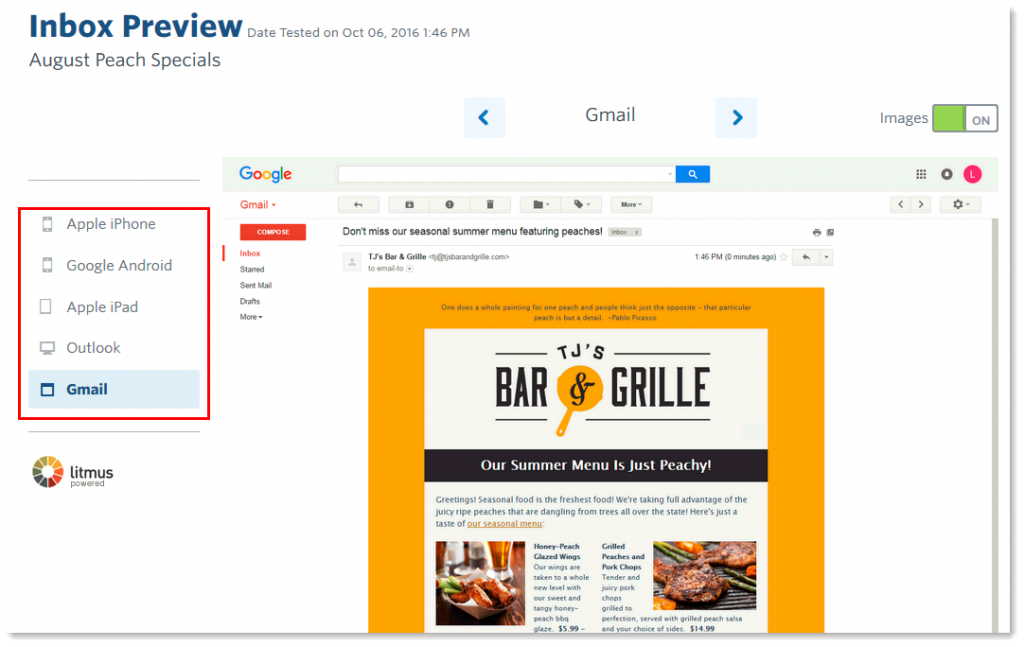The image size is (1024, 647).
Task: Click subject 'Don't miss our seasonal summer menu'
Action: tap(472, 232)
